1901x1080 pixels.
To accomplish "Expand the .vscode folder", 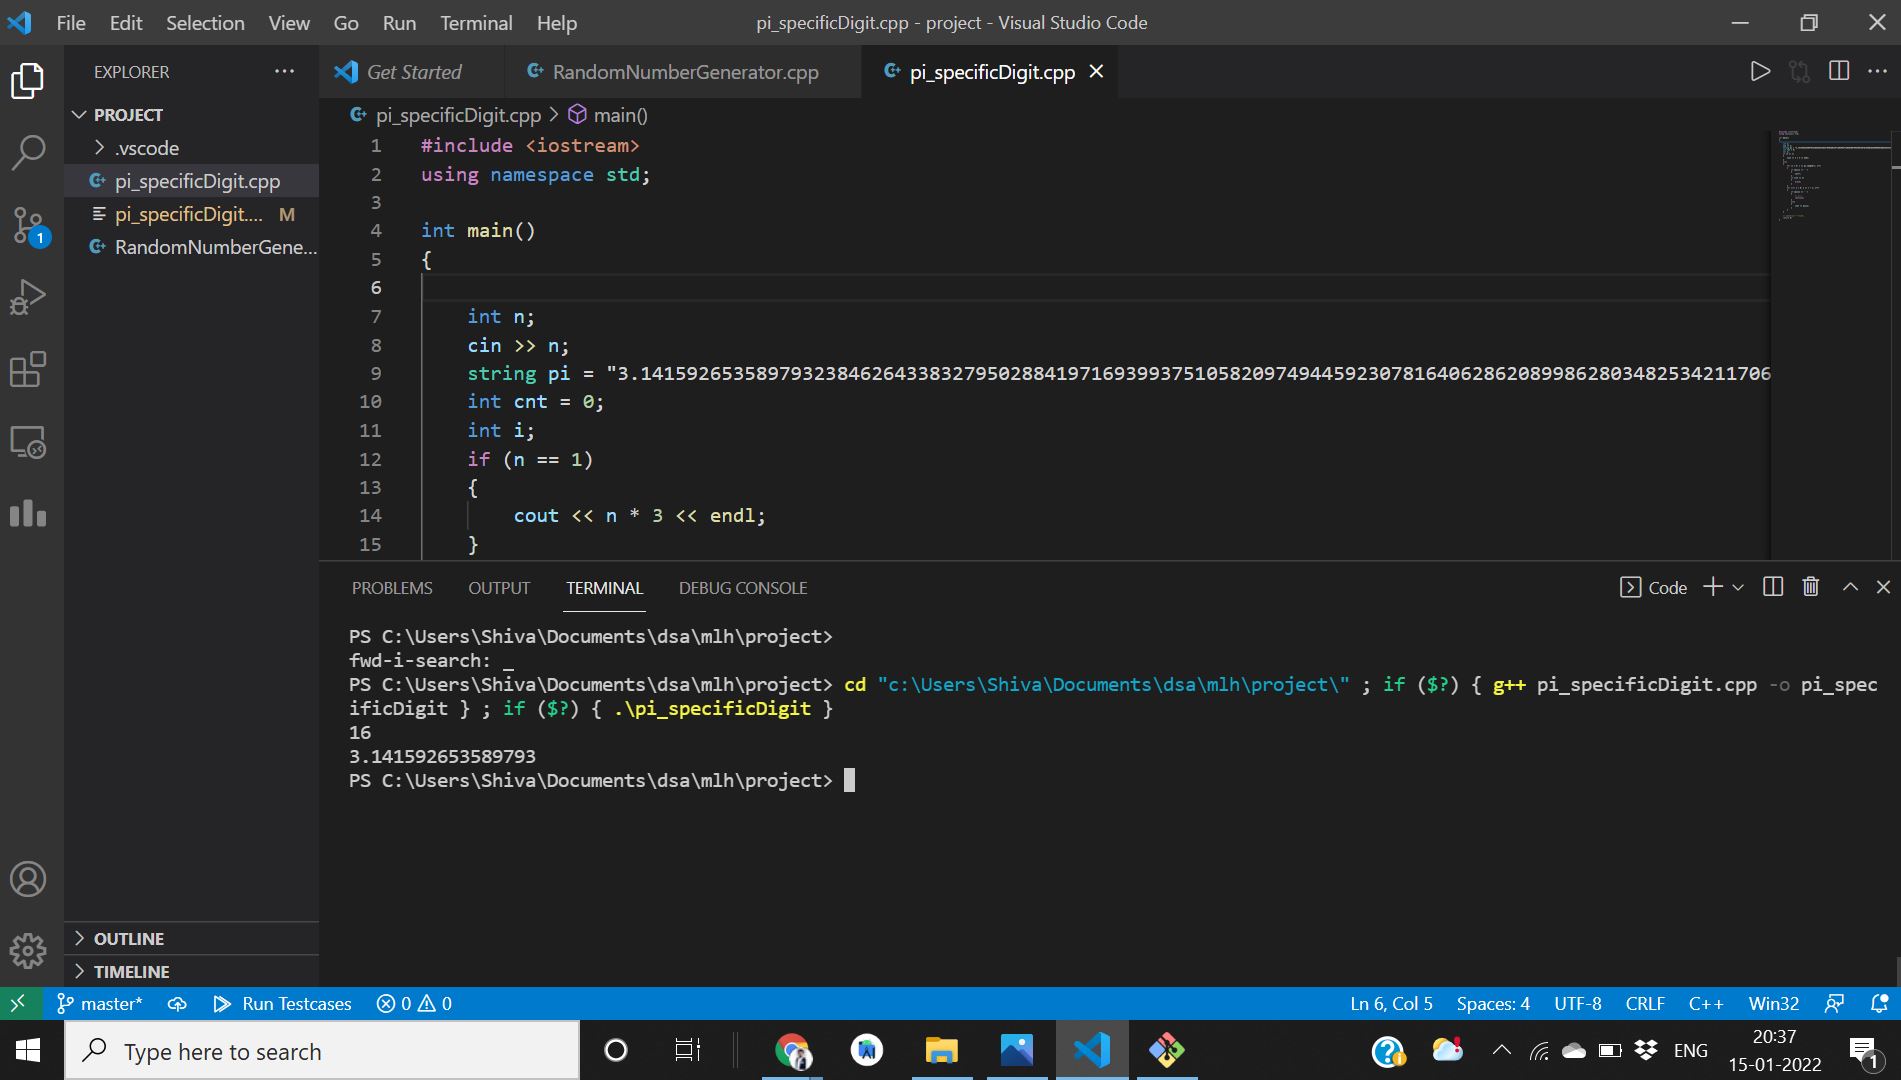I will pyautogui.click(x=146, y=148).
